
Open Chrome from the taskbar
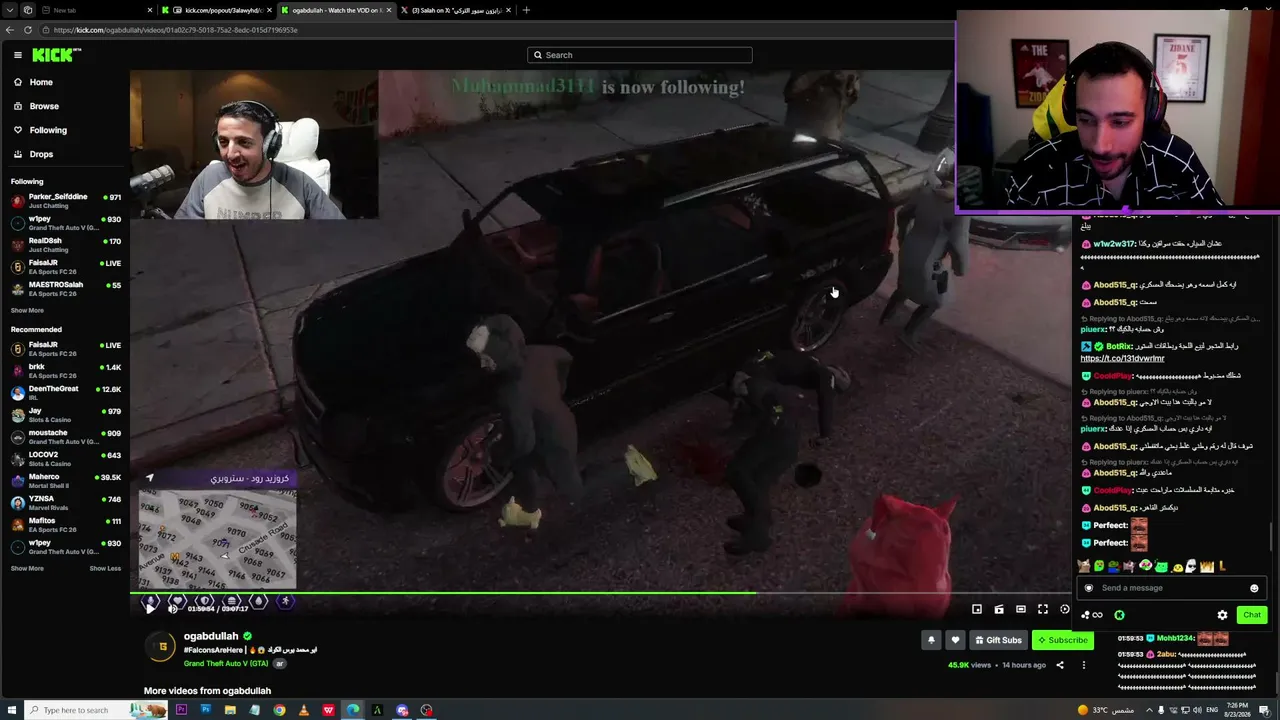pyautogui.click(x=279, y=710)
